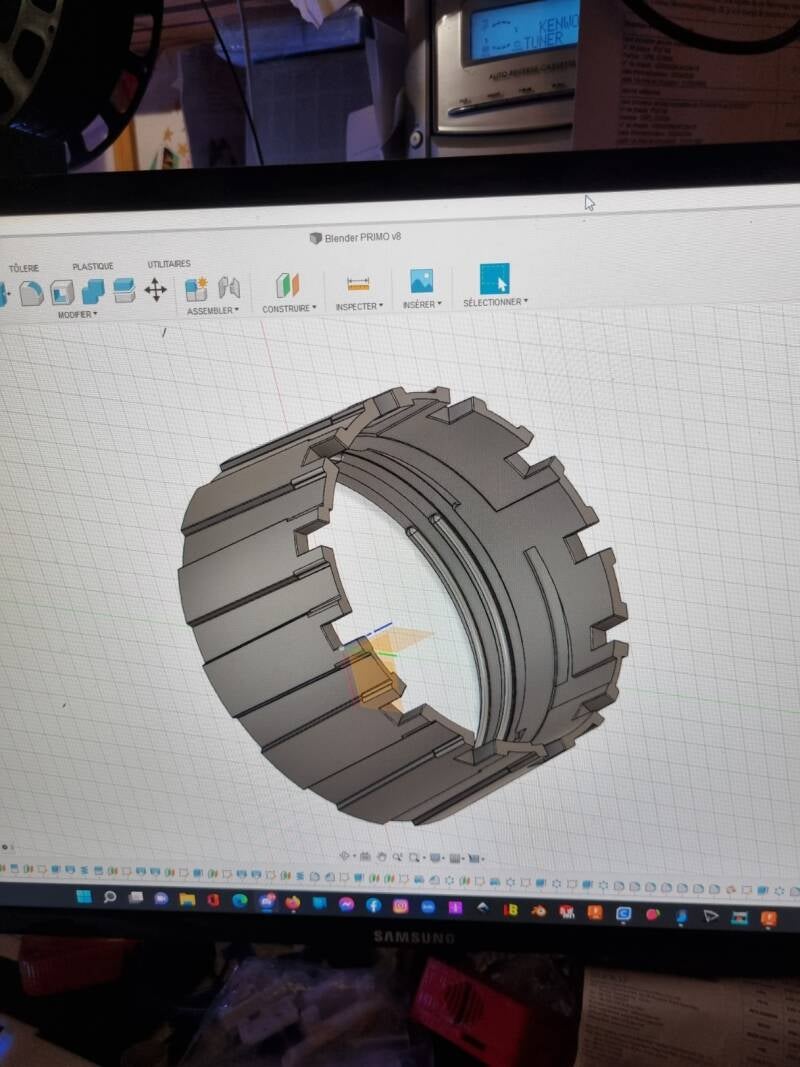Image resolution: width=800 pixels, height=1067 pixels.
Task: Open the INSÉRER dropdown menu
Action: tap(422, 304)
